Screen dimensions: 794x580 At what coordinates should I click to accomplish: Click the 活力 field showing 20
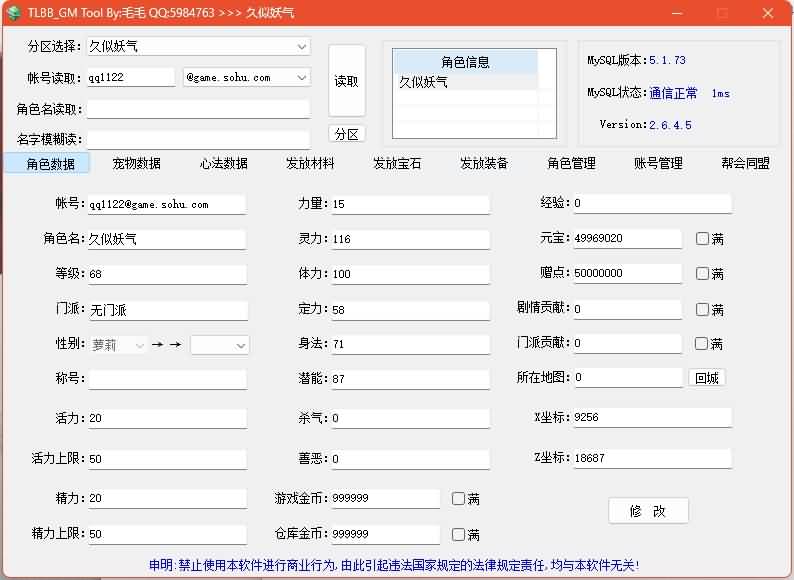click(167, 418)
